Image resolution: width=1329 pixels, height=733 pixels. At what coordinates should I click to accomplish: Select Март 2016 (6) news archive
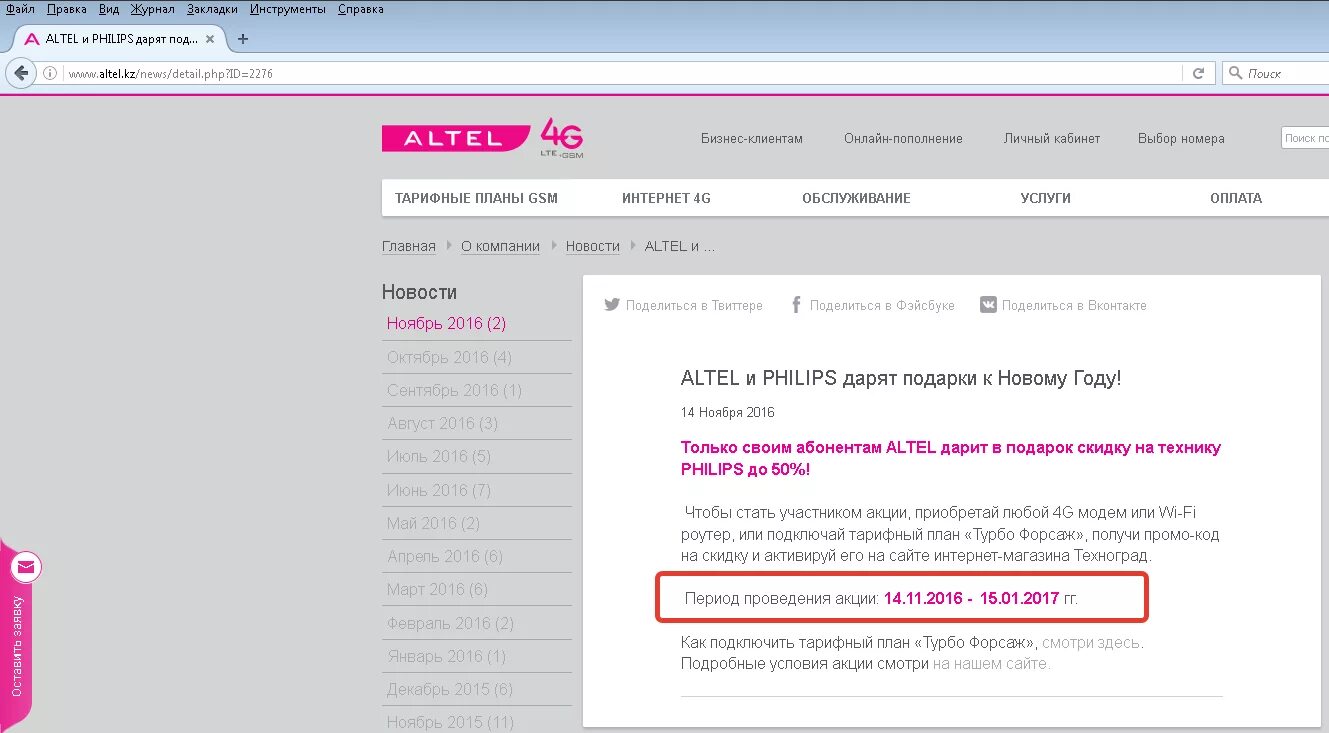437,589
